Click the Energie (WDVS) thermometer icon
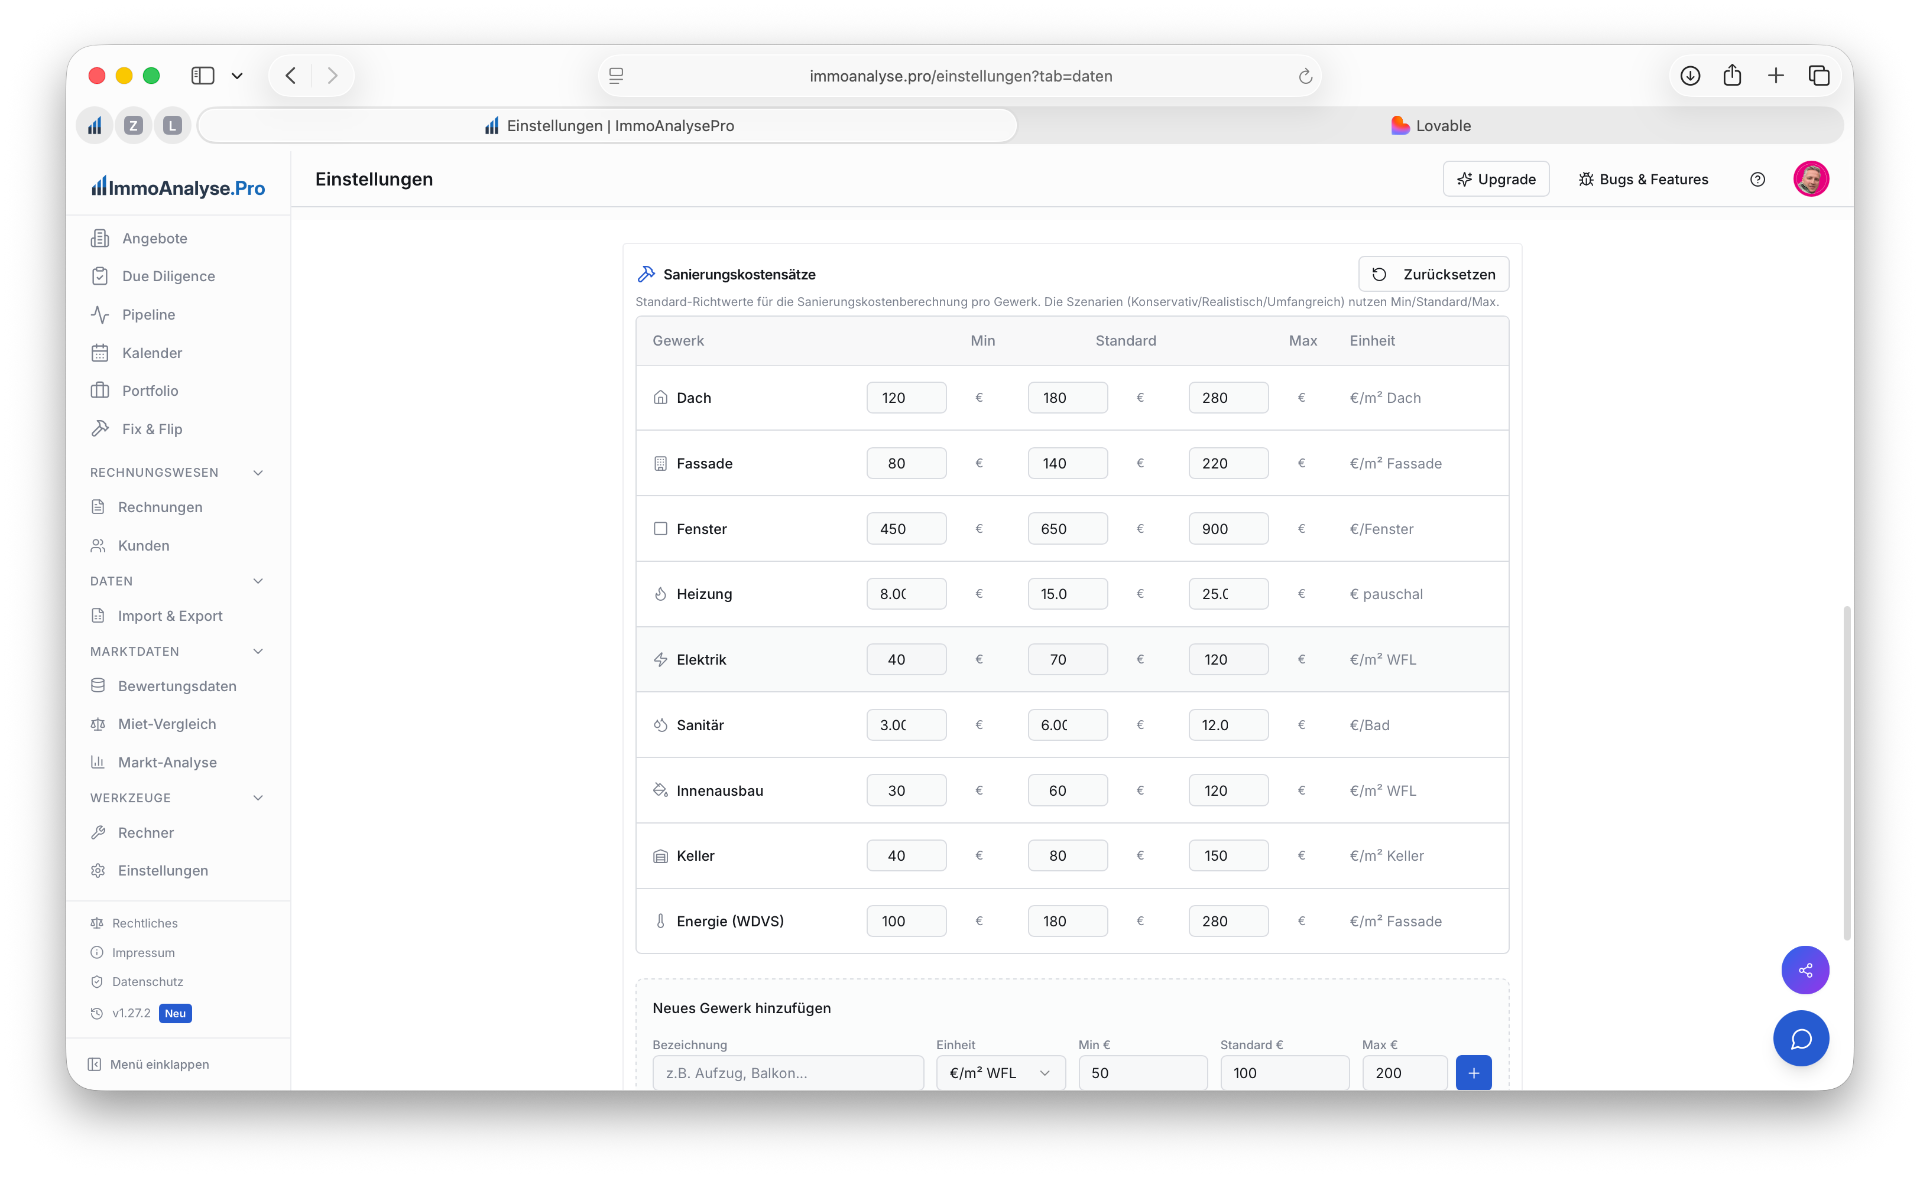1920x1178 pixels. [660, 921]
